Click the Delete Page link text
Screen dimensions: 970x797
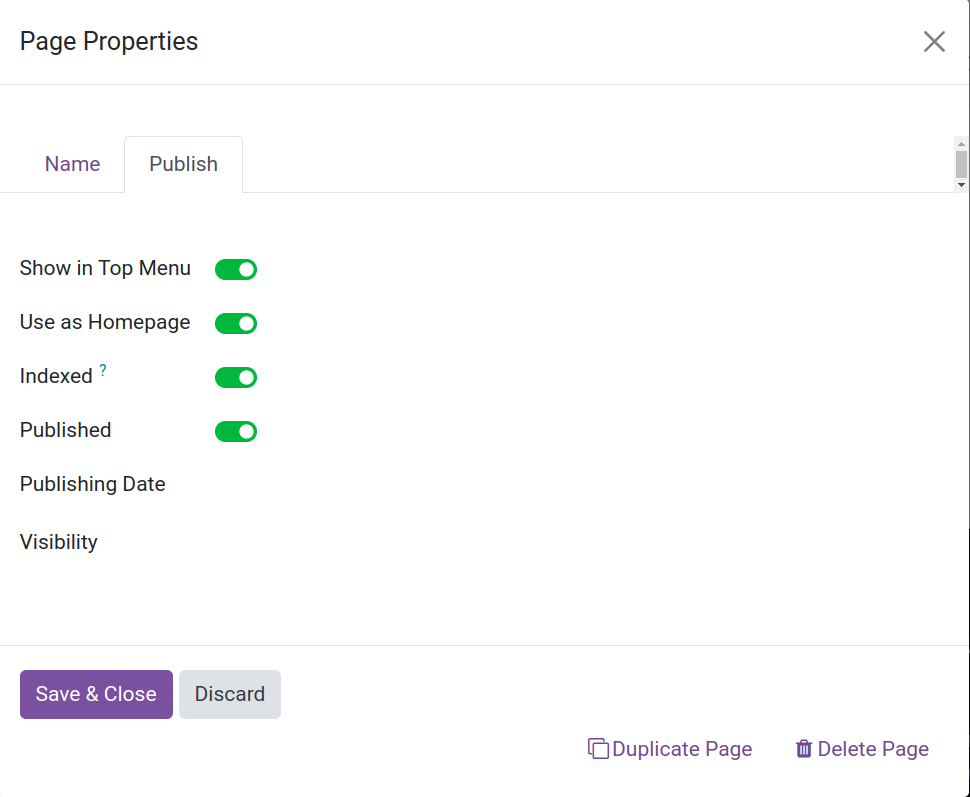873,749
